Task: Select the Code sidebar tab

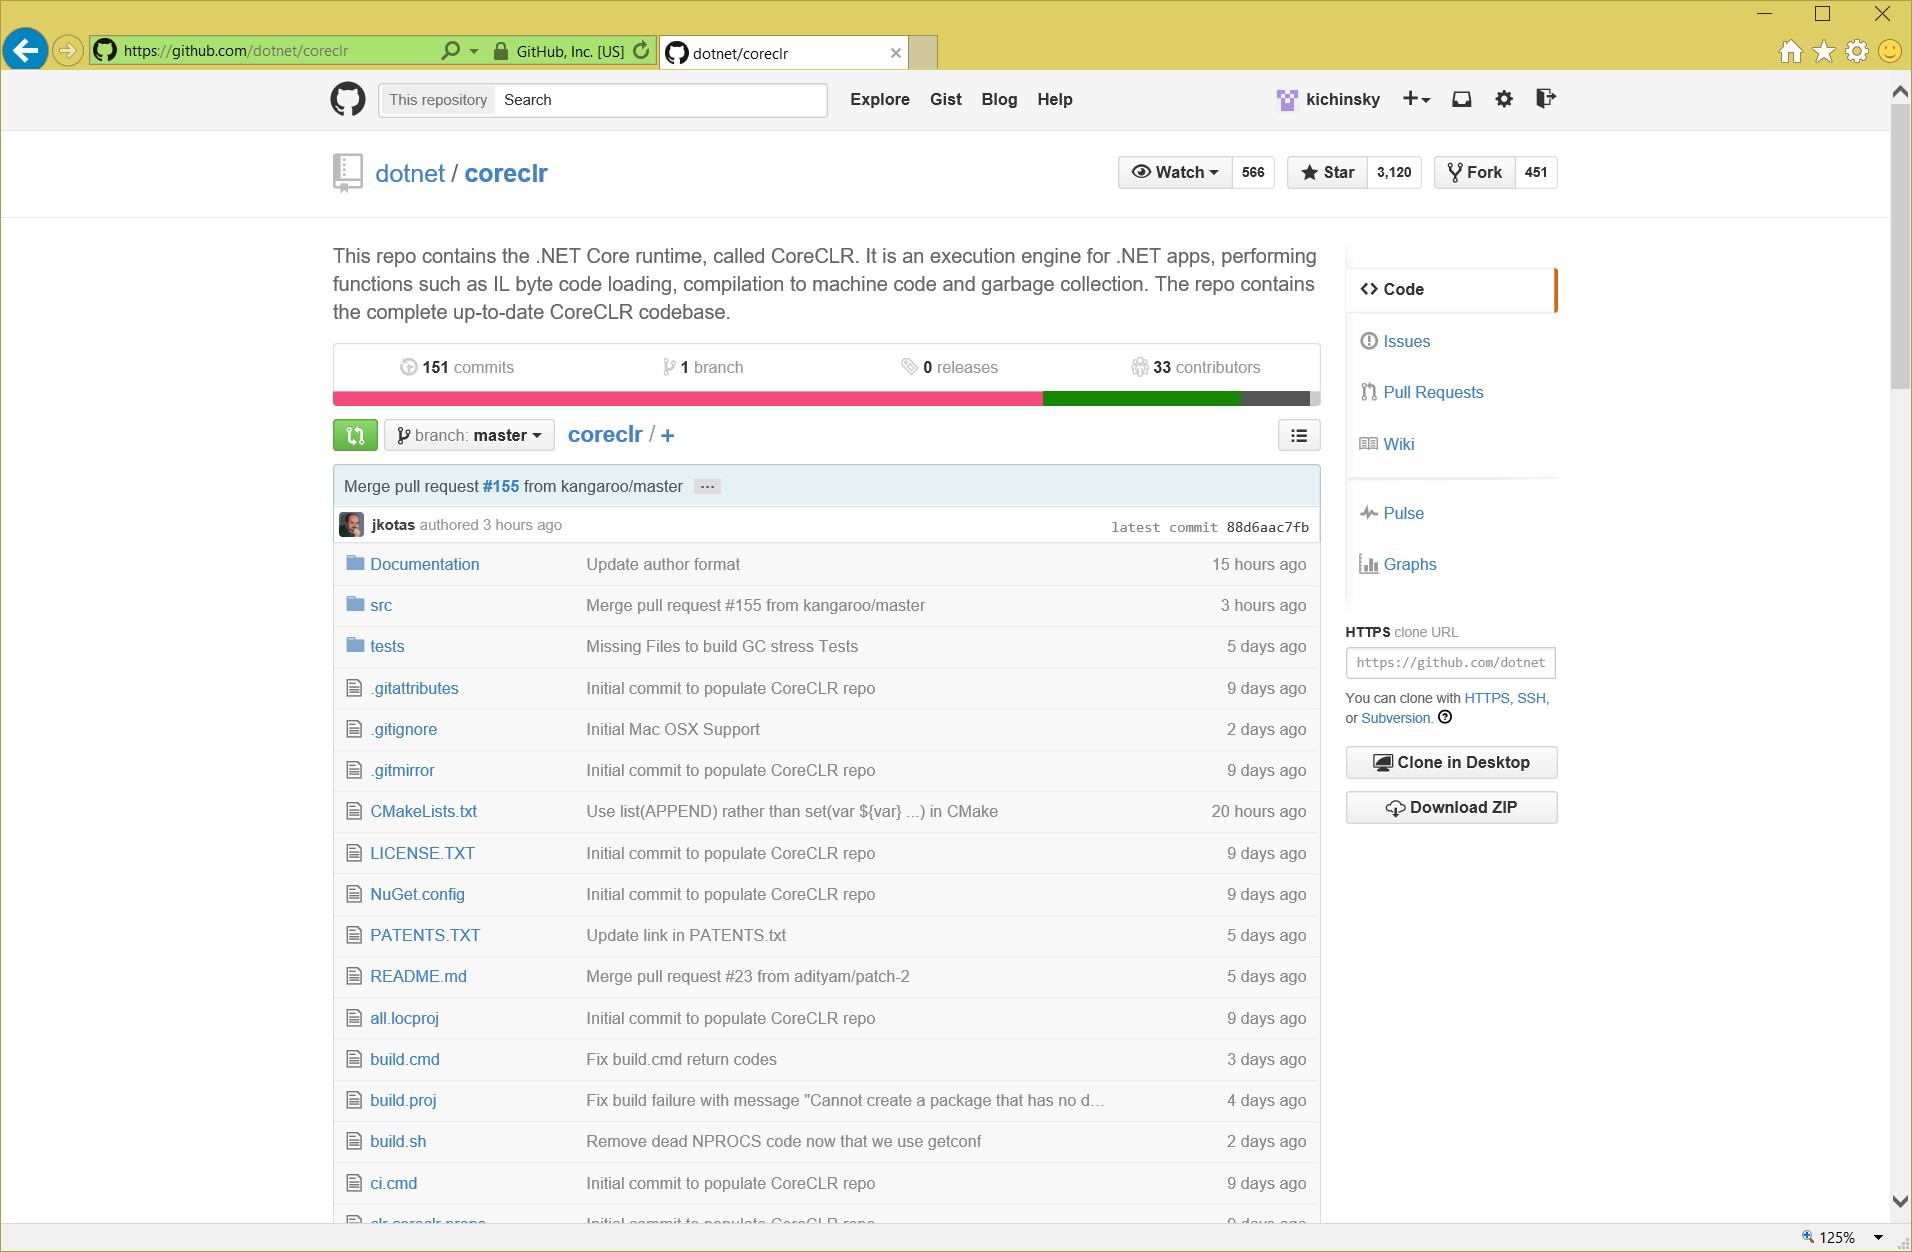Action: (x=1450, y=289)
